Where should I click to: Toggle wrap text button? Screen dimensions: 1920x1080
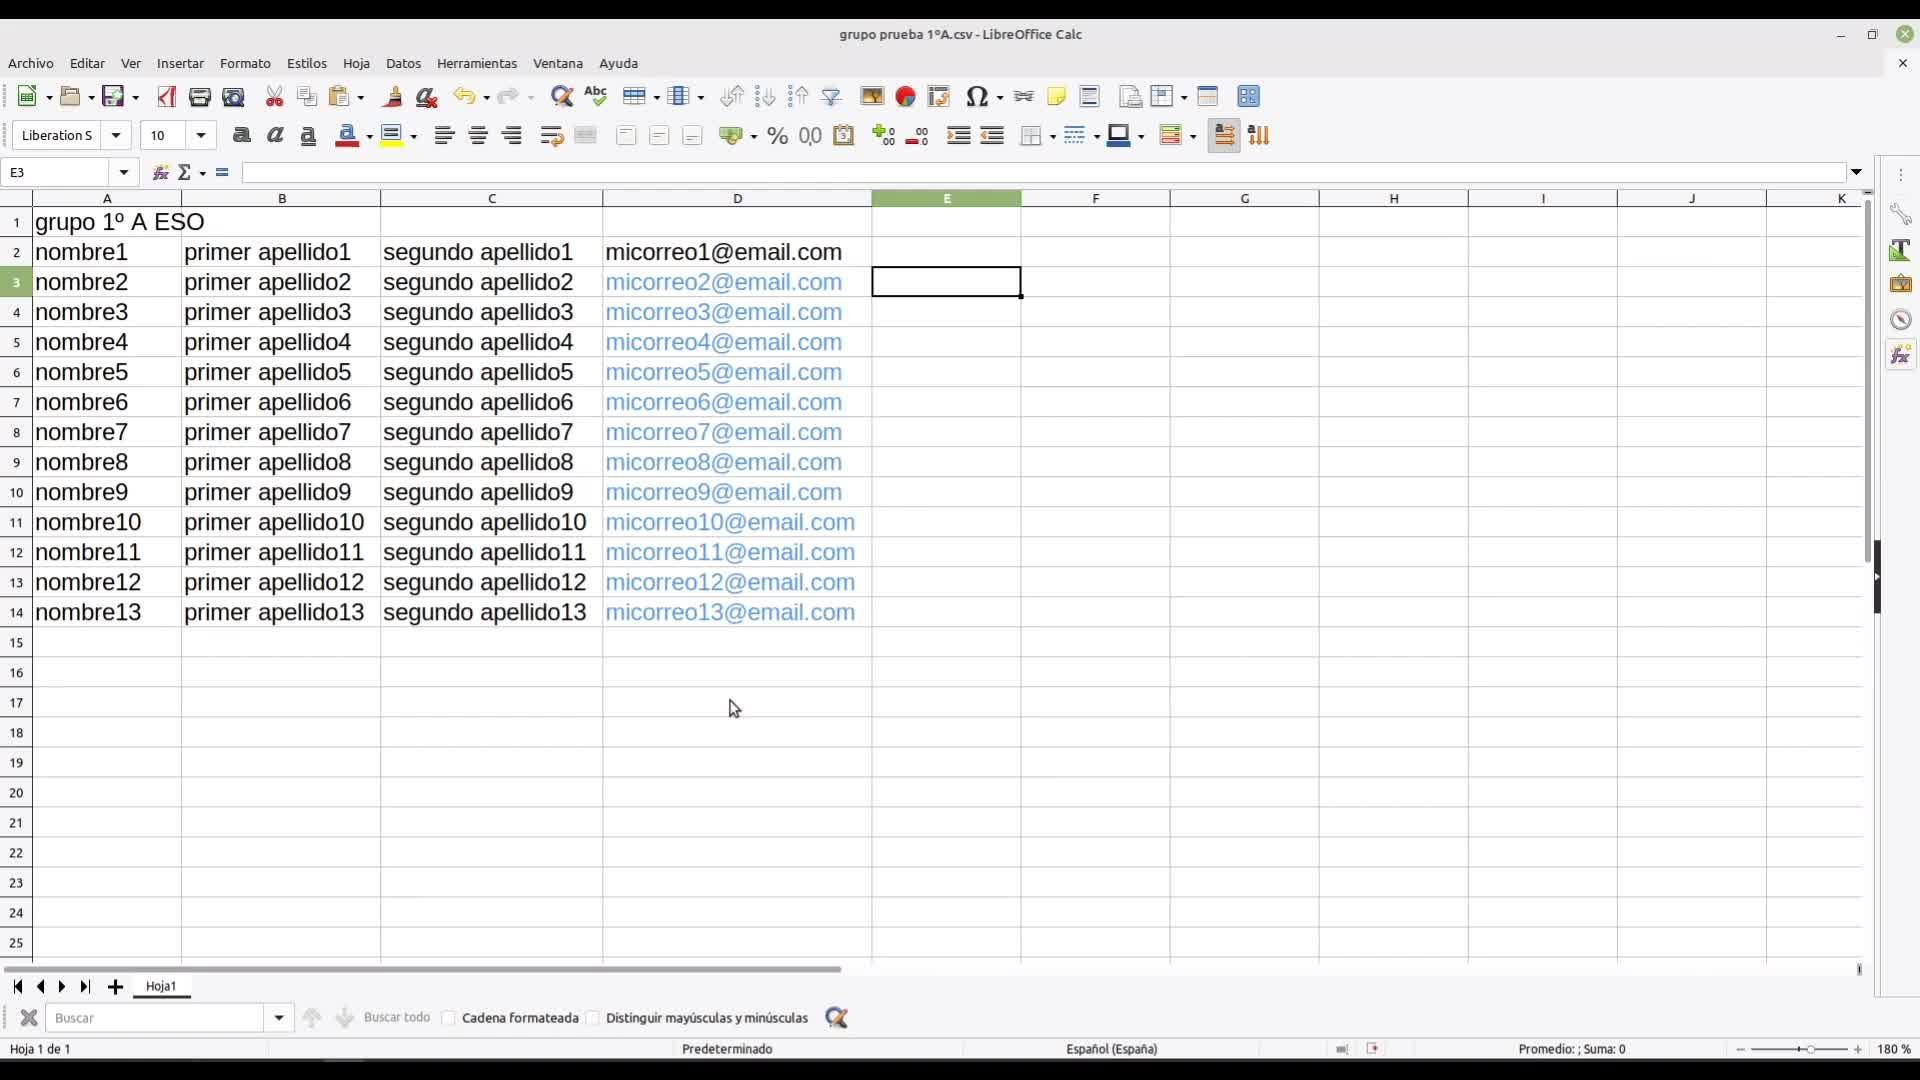551,136
